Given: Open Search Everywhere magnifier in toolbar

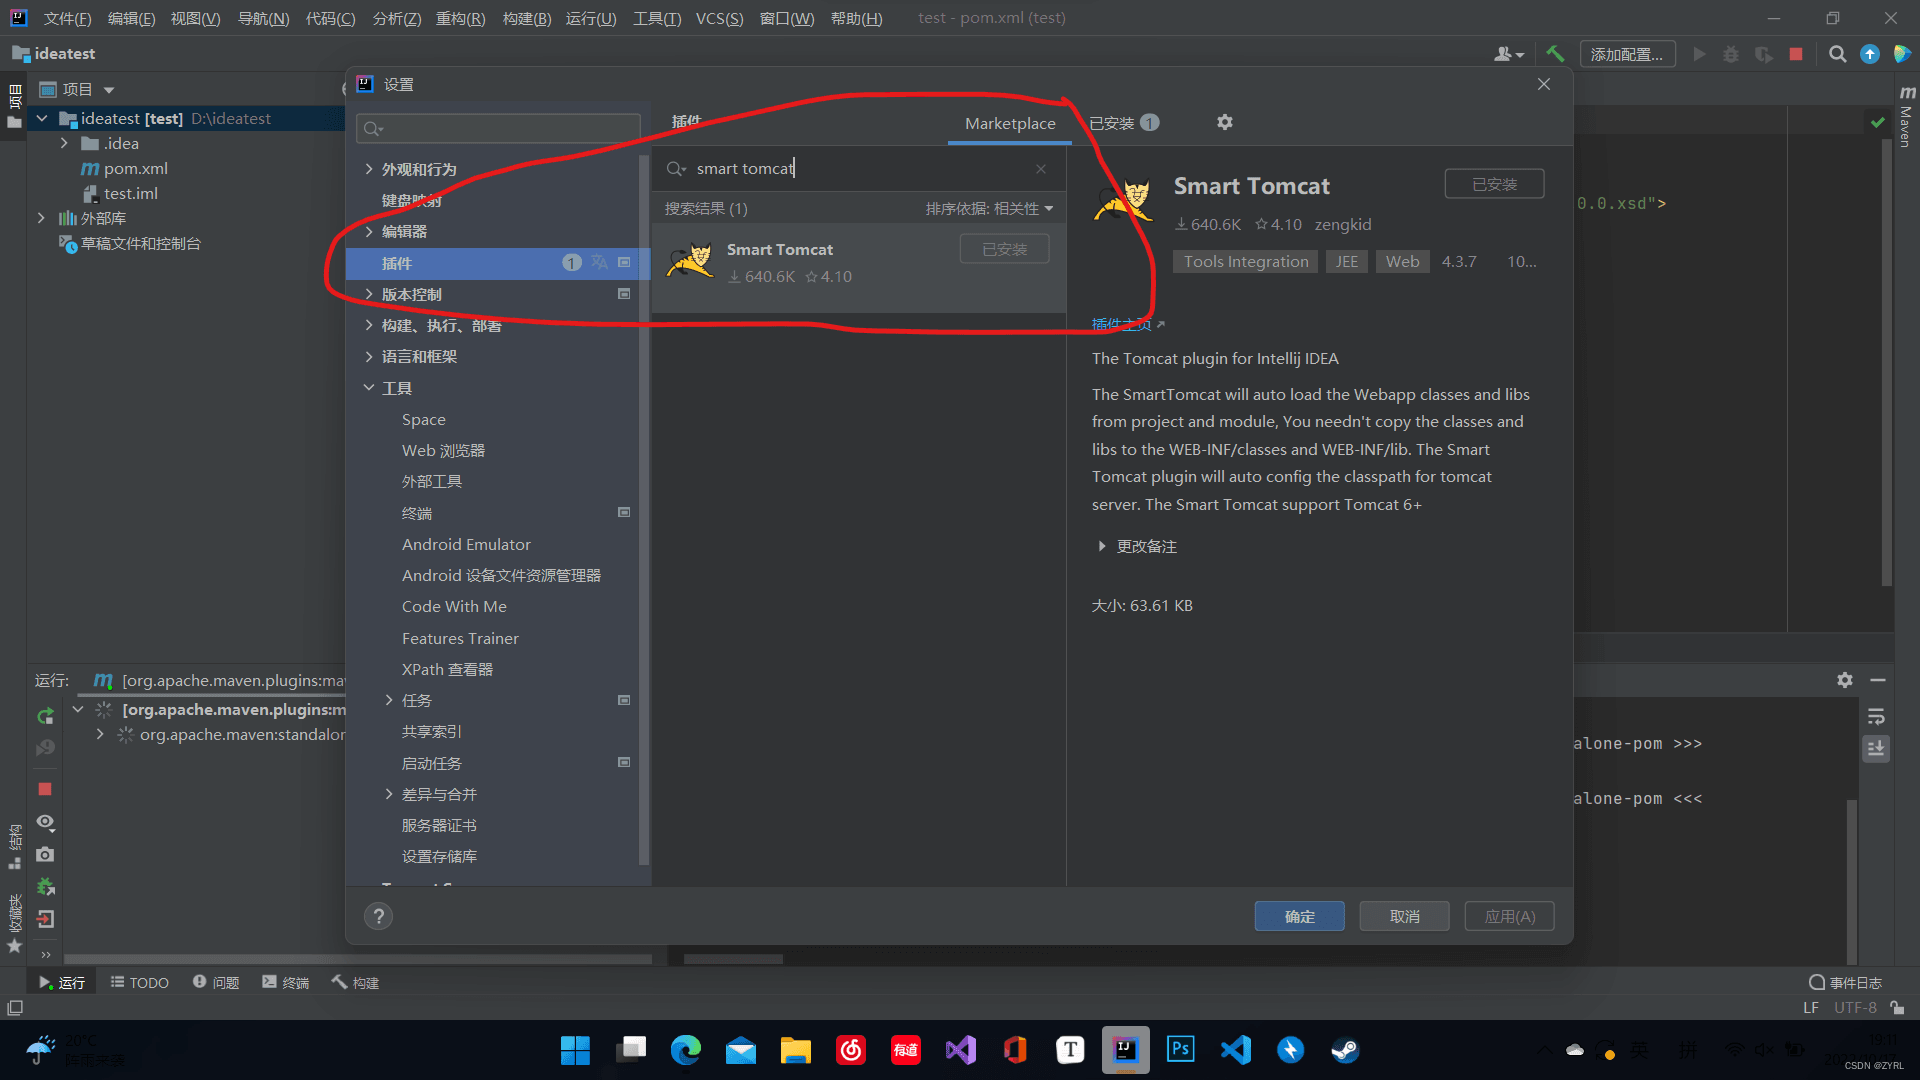Looking at the screenshot, I should pos(1837,54).
